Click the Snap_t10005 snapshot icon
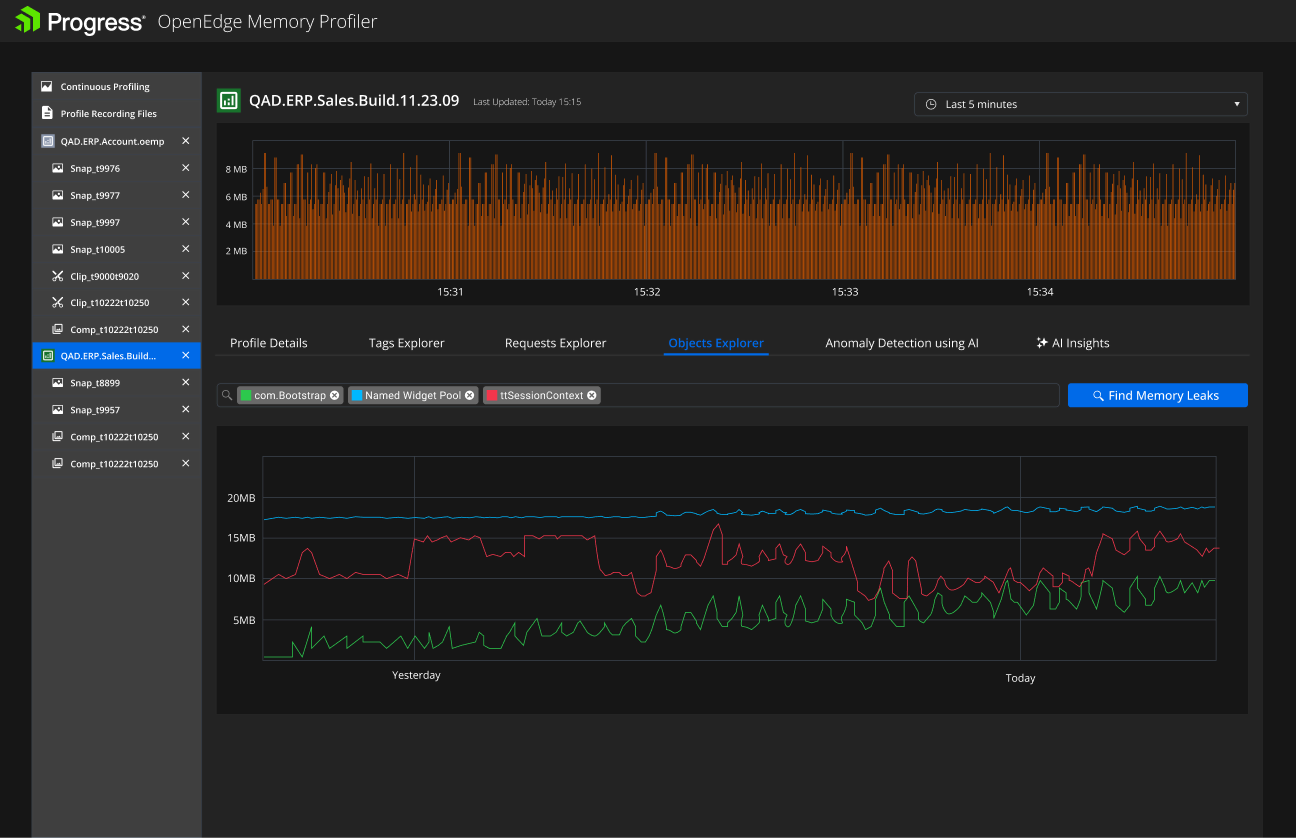1296x838 pixels. point(58,249)
